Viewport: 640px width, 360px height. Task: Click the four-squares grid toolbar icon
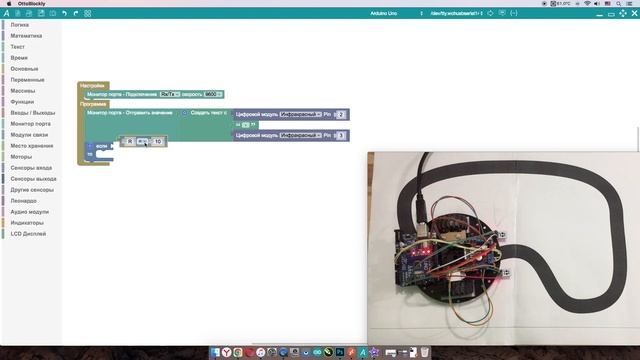(87, 13)
